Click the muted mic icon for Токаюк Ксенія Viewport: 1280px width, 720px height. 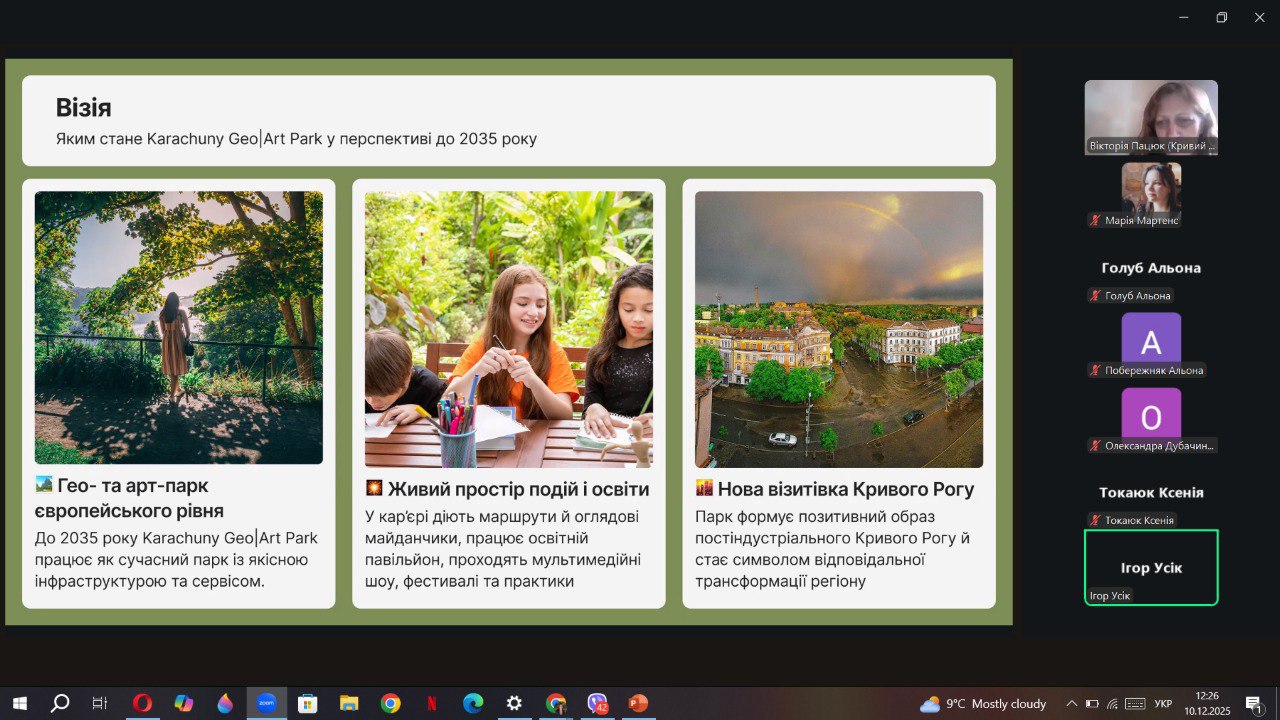1096,520
